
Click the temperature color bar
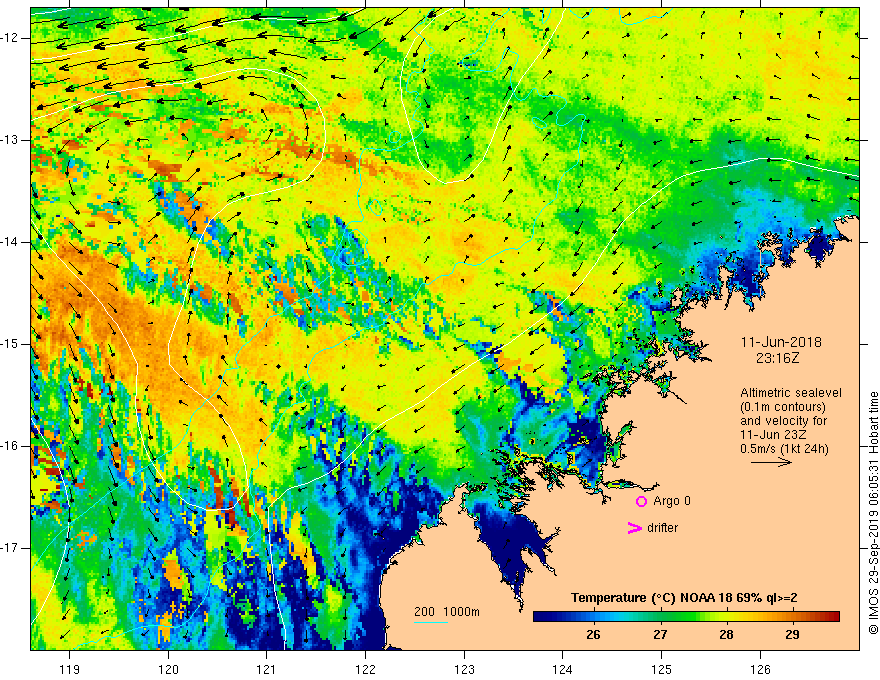tap(686, 616)
